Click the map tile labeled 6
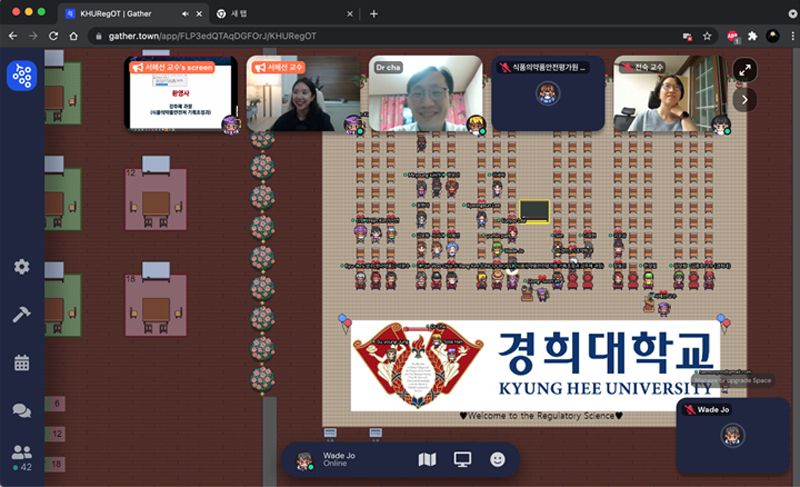Image resolution: width=800 pixels, height=487 pixels. tap(56, 404)
